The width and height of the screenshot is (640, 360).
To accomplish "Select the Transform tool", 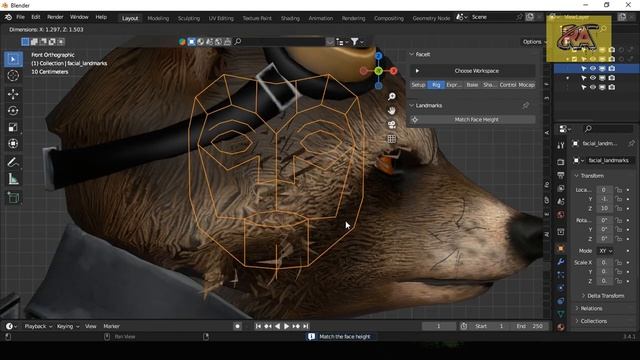I will (x=13, y=144).
